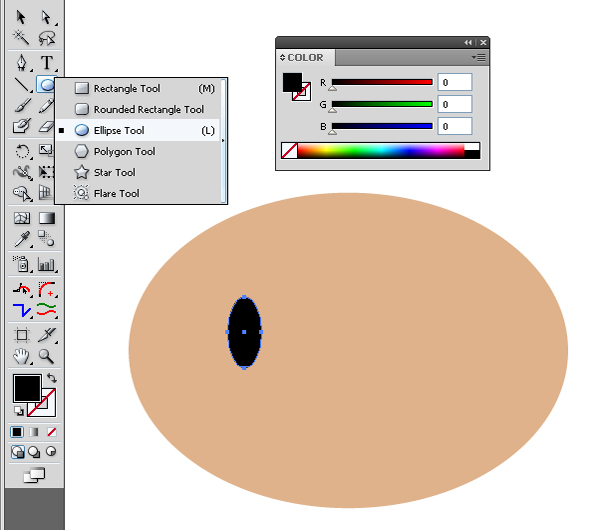
Task: Activate the Fill swatch in Color panel
Action: (x=292, y=82)
